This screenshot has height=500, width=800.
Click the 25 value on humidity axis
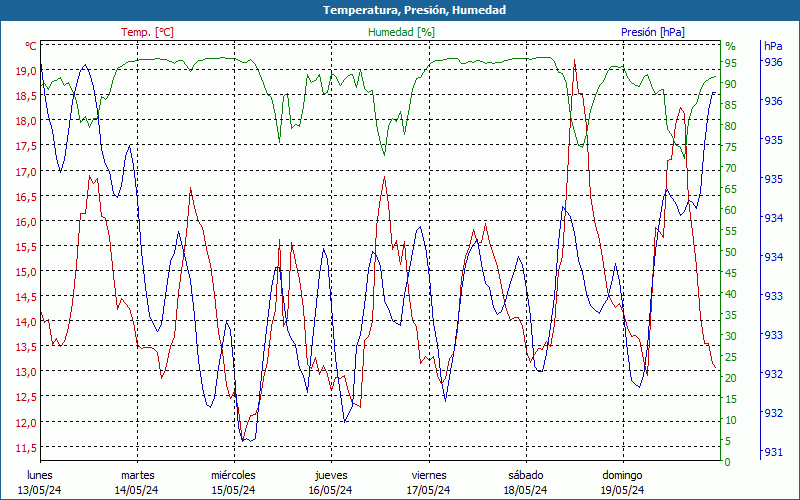(x=731, y=357)
